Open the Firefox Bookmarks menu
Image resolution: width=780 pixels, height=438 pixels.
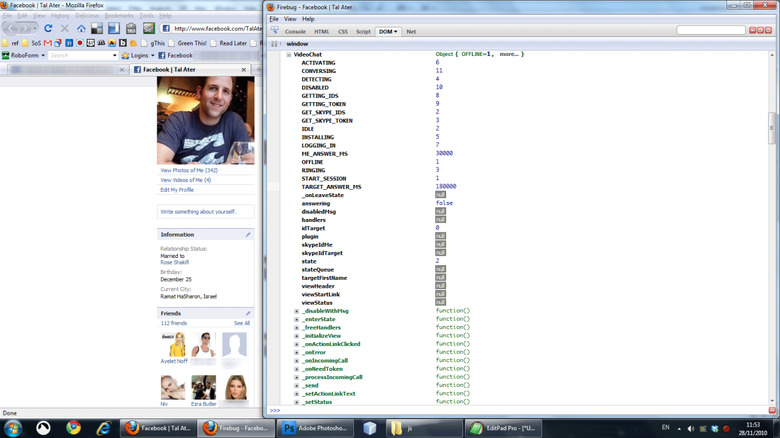pos(120,17)
